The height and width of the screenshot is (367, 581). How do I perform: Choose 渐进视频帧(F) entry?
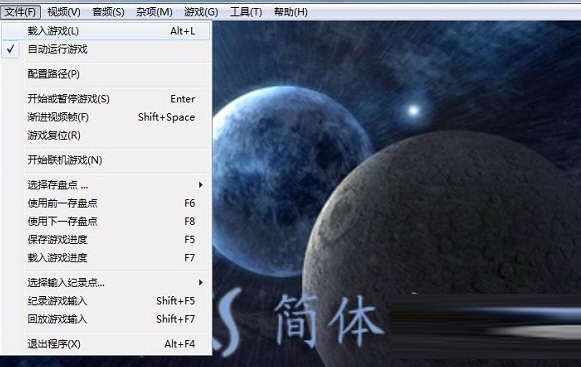(106, 117)
